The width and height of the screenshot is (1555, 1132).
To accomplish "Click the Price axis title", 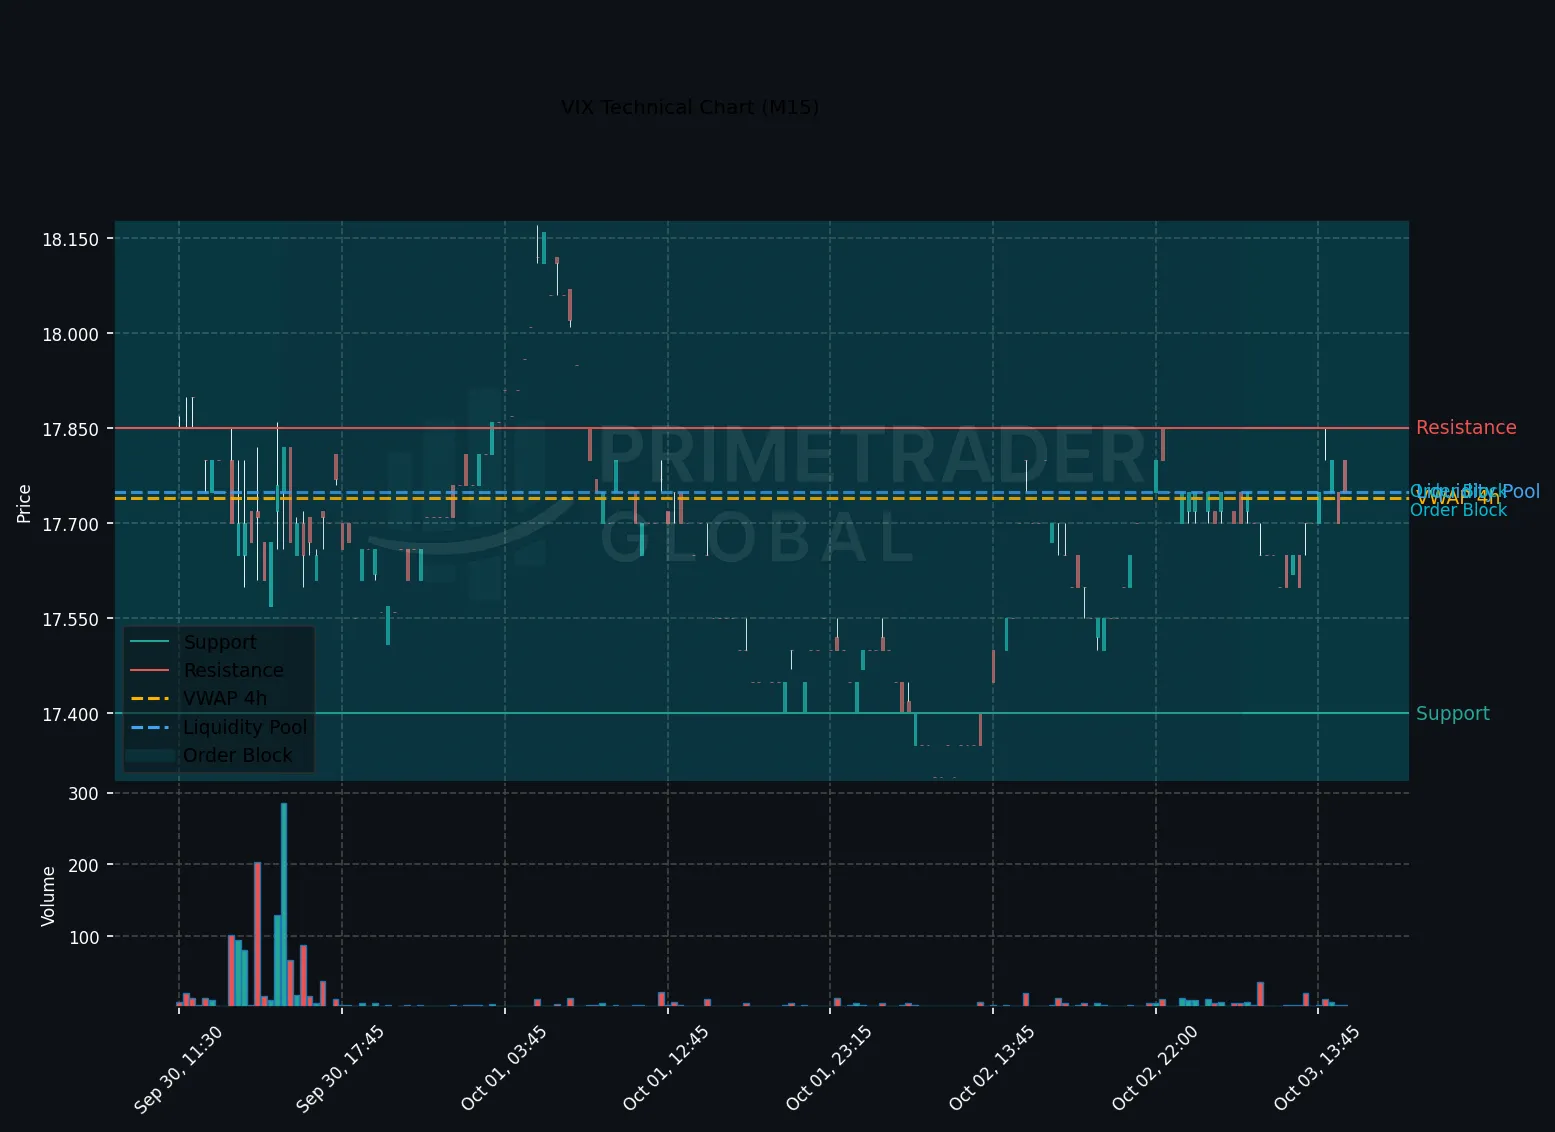I will (25, 503).
